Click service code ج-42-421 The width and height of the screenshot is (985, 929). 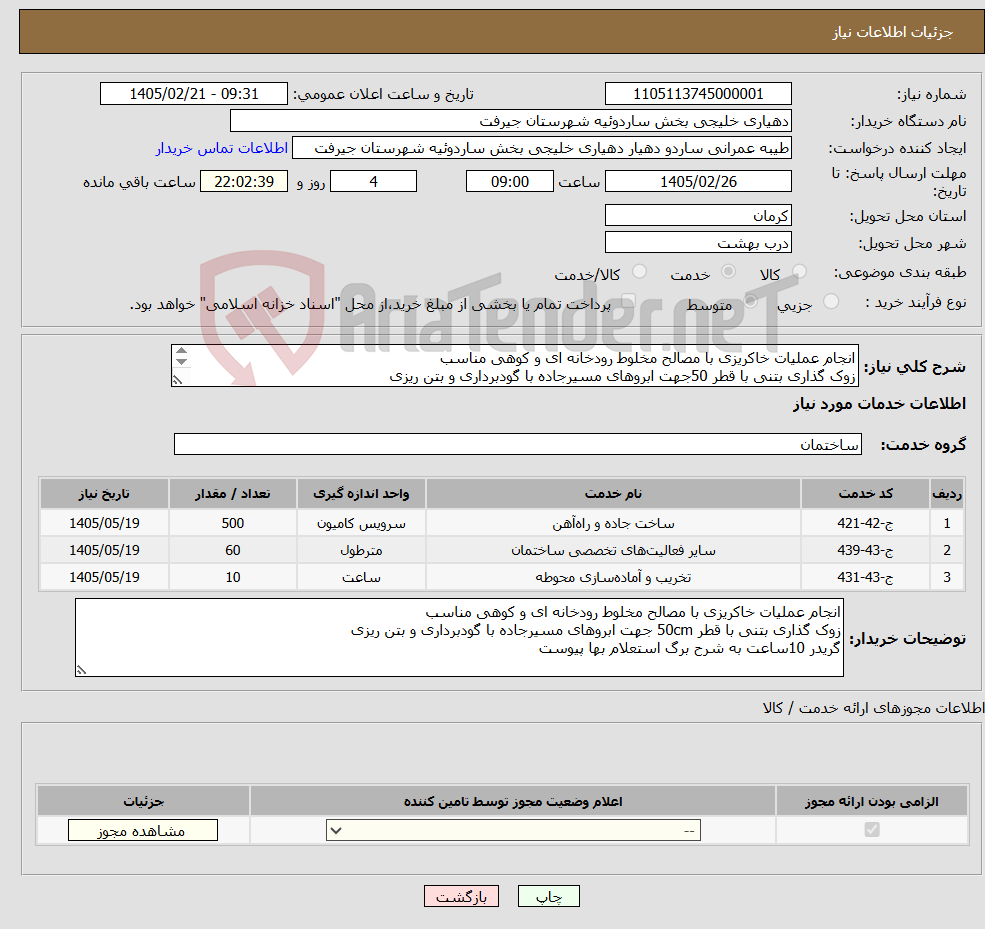(x=865, y=523)
